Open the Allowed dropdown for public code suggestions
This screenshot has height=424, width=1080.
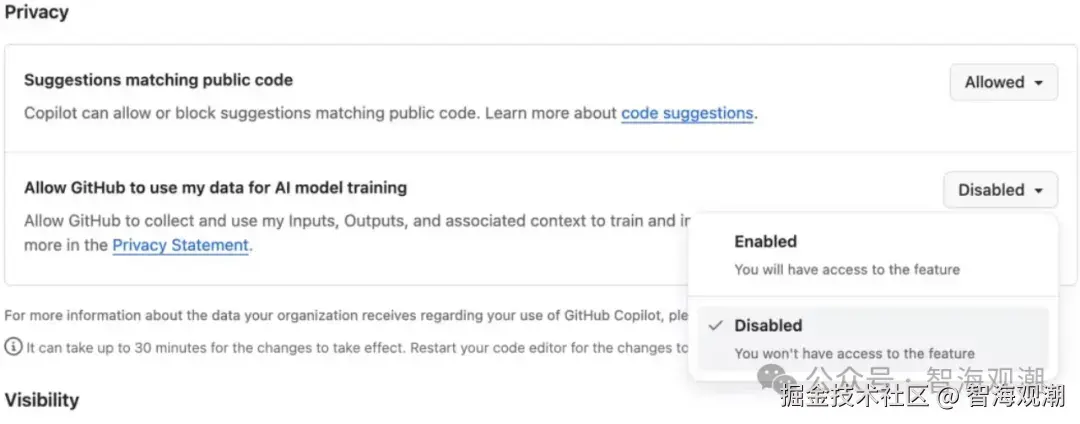[1003, 83]
